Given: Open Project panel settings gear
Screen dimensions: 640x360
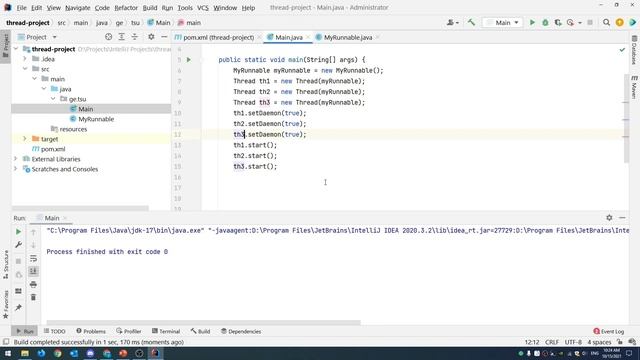Looking at the screenshot, I should pyautogui.click(x=151, y=37).
